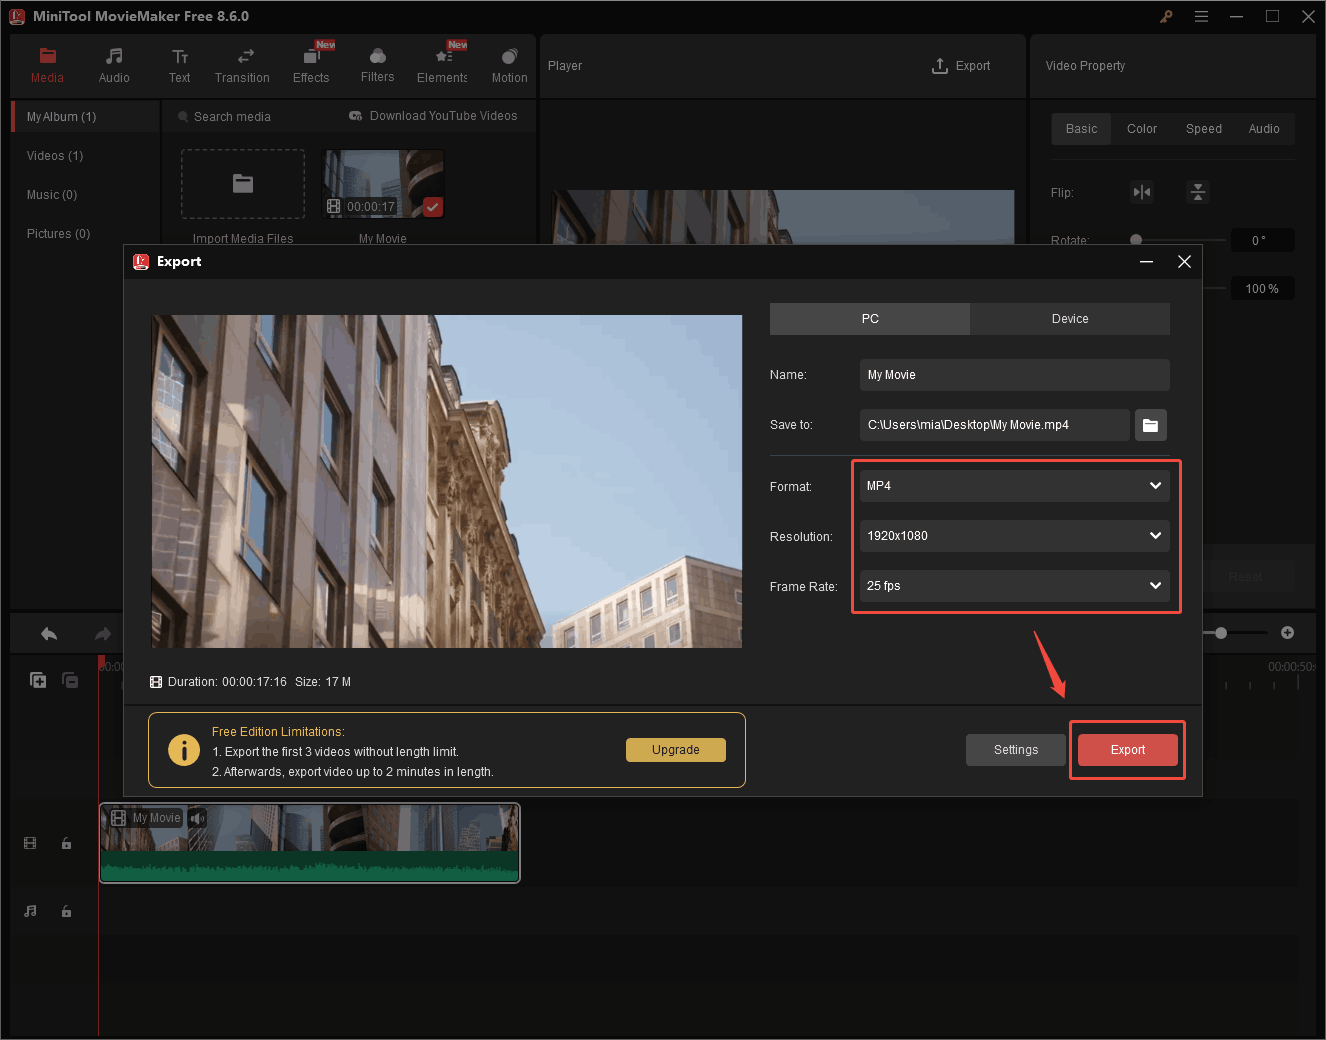Viewport: 1326px width, 1040px height.
Task: Select the Speed video property tab
Action: click(x=1204, y=129)
